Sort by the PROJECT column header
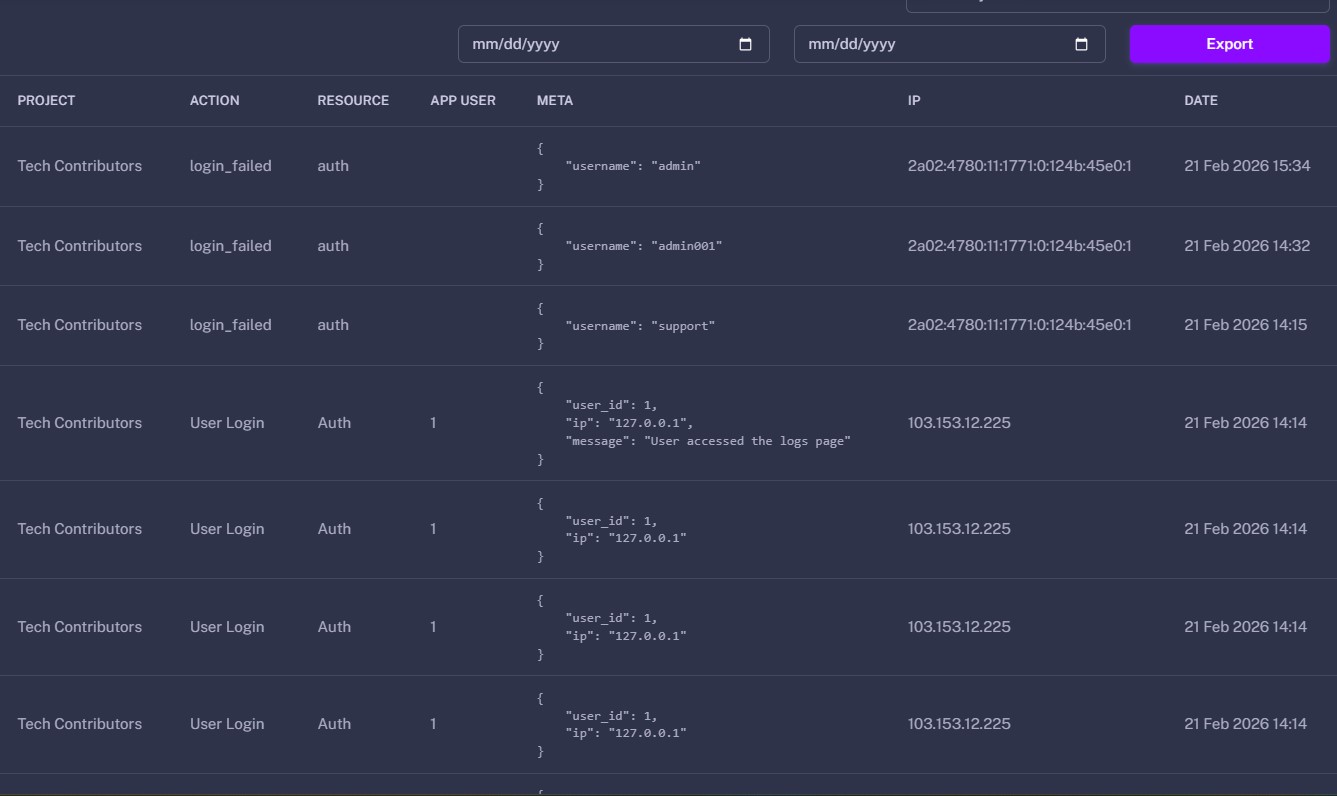Screen dimensions: 1337x796 click(46, 100)
